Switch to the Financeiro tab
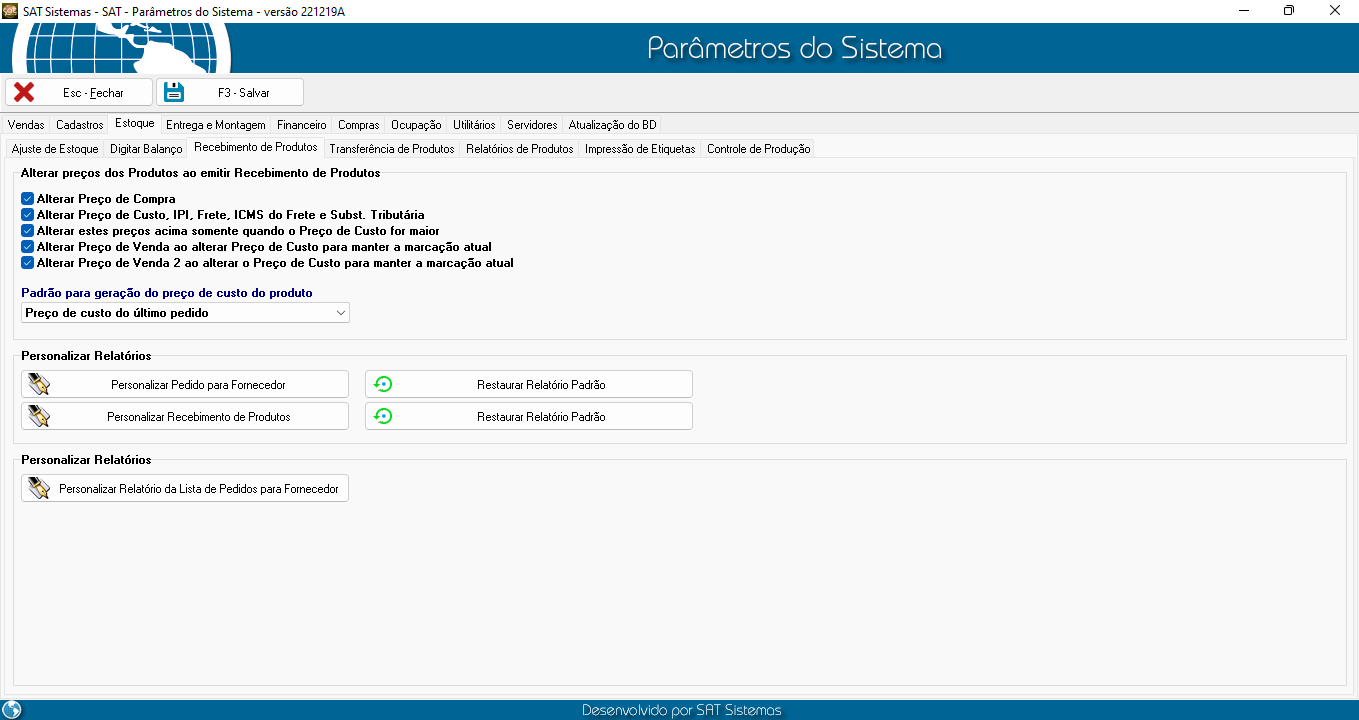Screen dimensions: 1359x720 [x=301, y=125]
